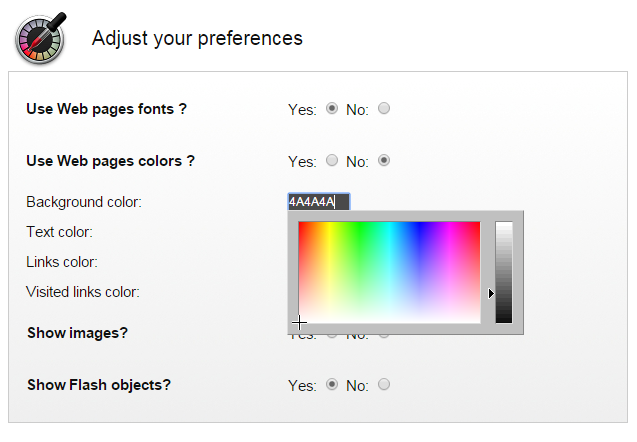Click the Visited links color label
637x442 pixels.
(x=82, y=292)
